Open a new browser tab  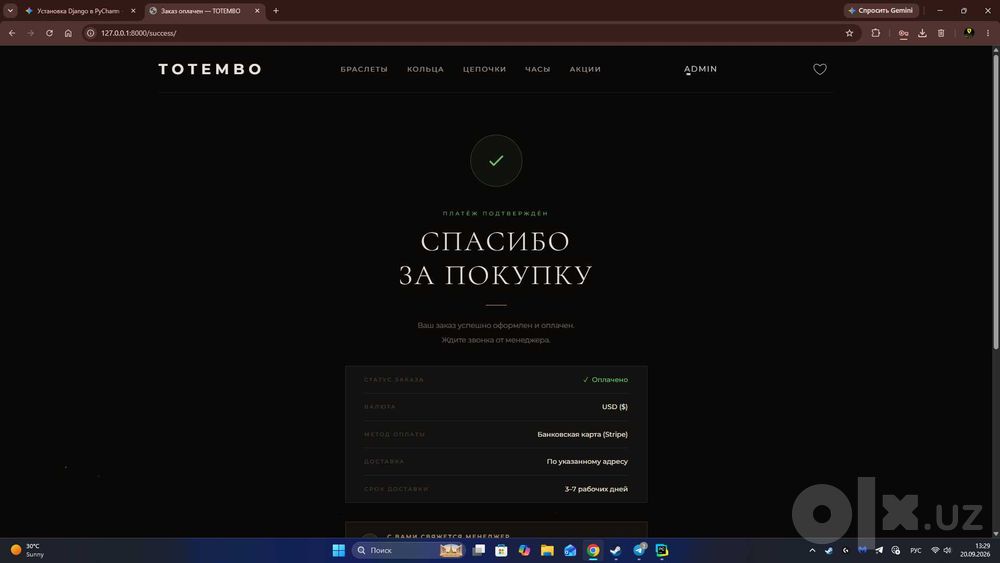pyautogui.click(x=276, y=11)
